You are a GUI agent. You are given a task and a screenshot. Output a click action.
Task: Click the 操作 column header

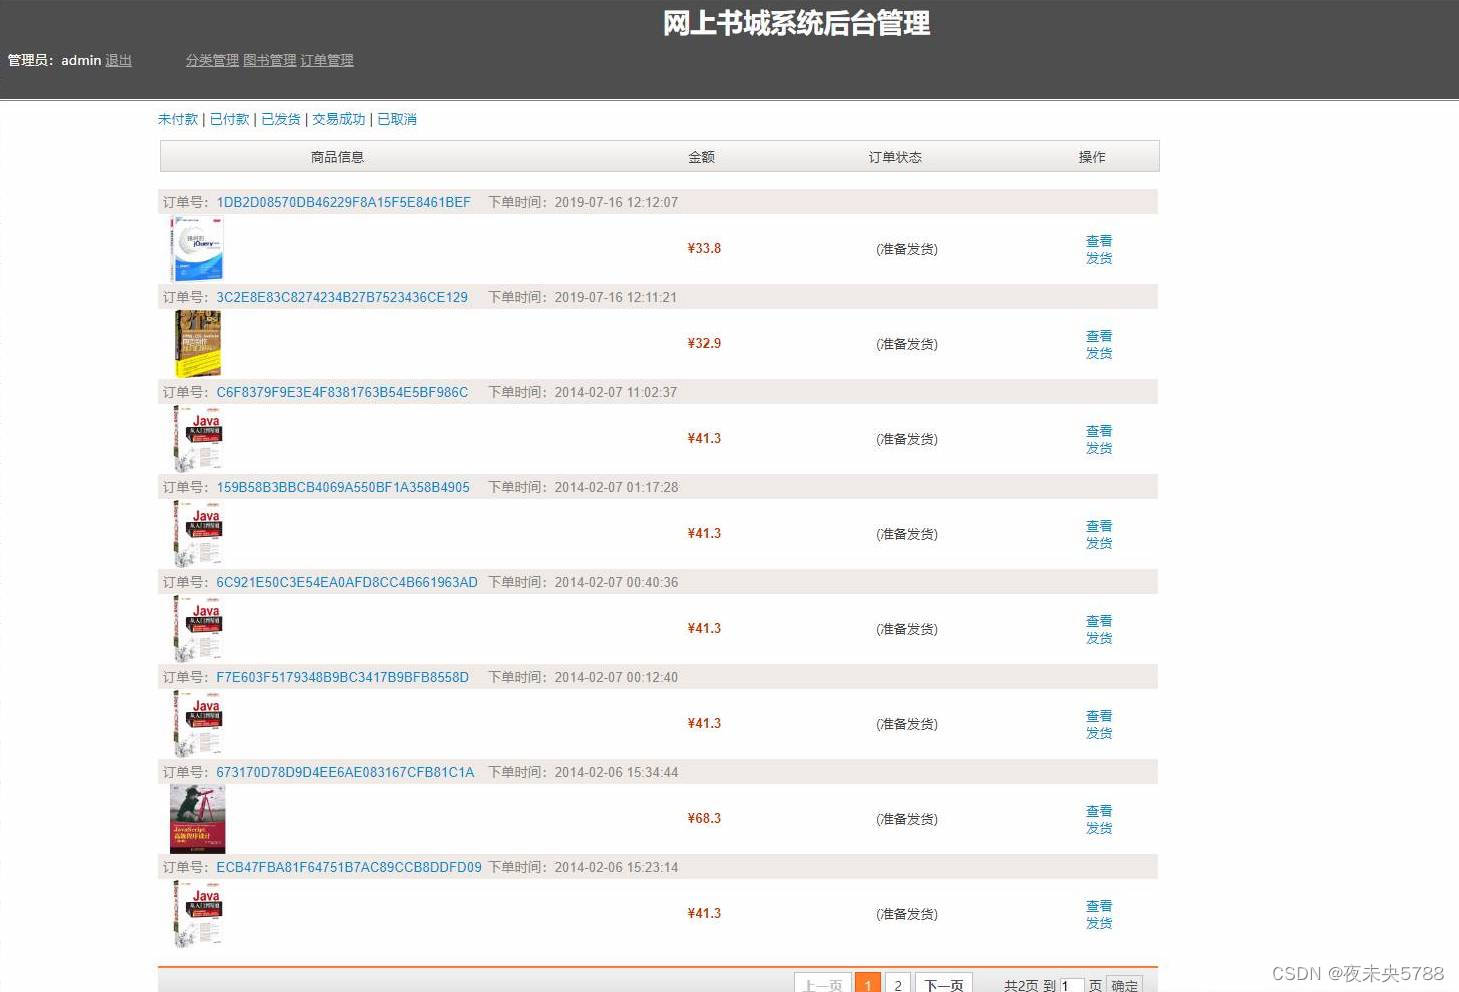[x=1092, y=157]
